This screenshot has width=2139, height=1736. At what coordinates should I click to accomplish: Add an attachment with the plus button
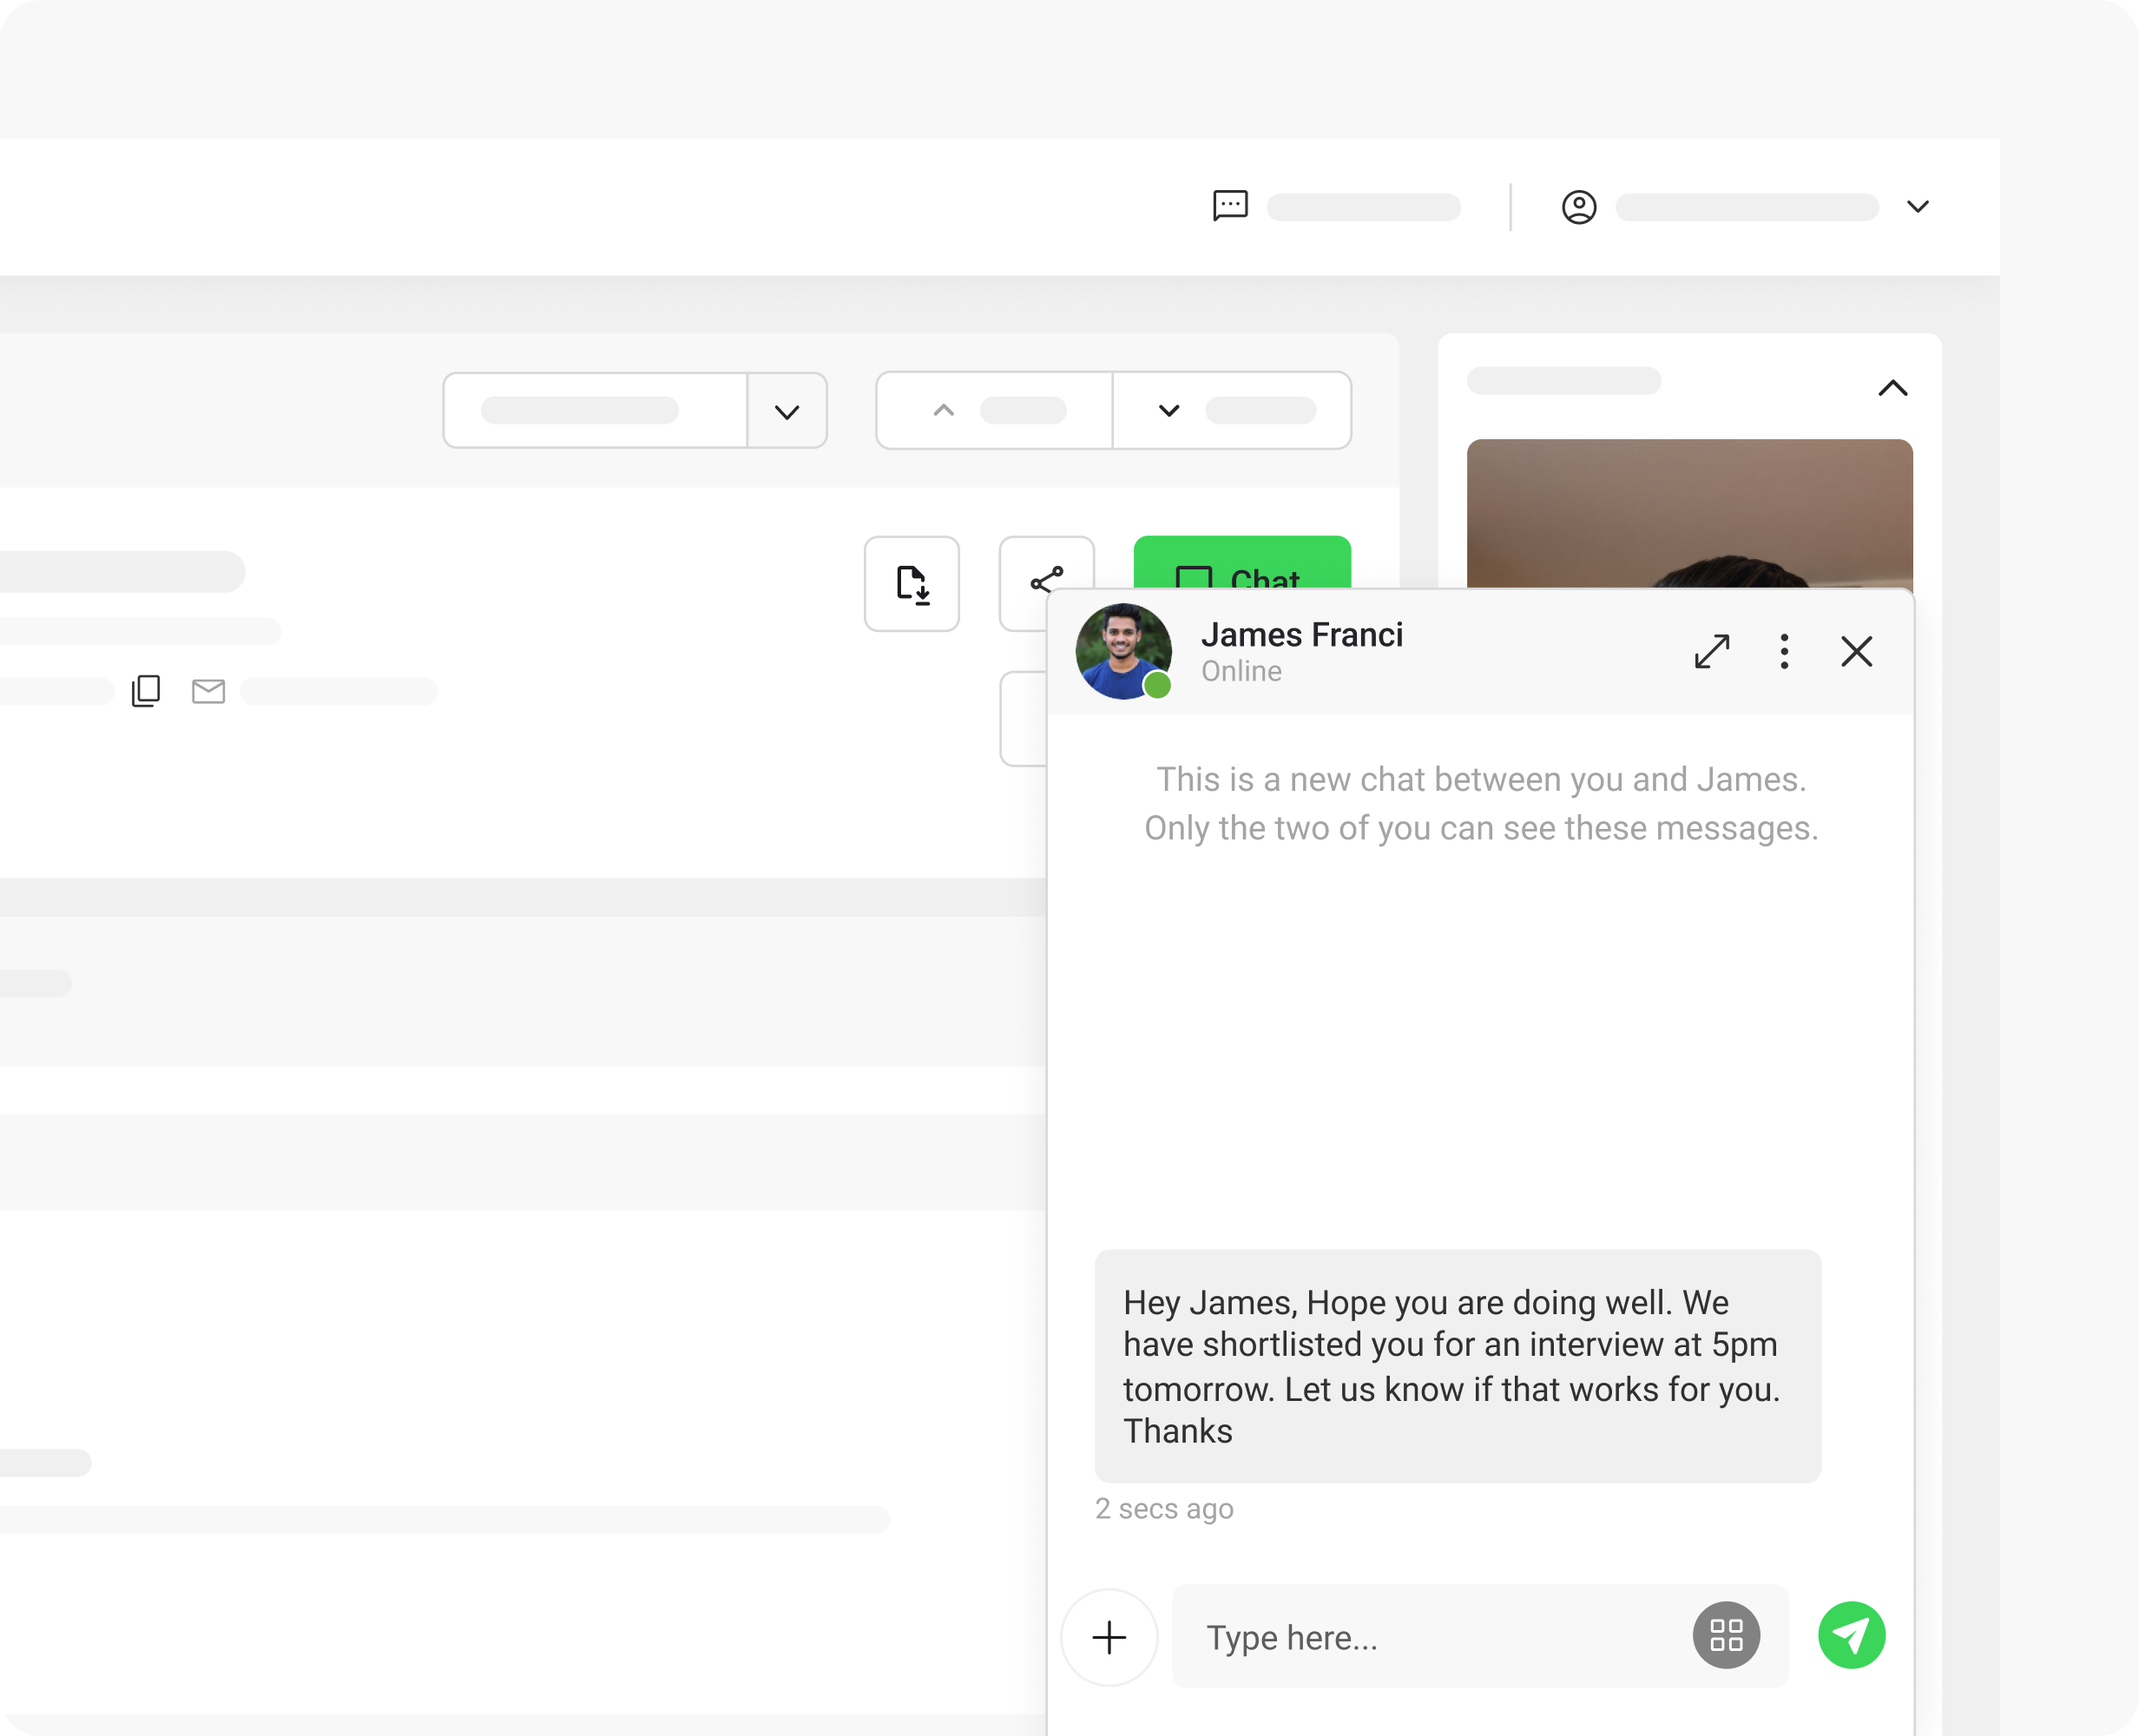[x=1109, y=1638]
